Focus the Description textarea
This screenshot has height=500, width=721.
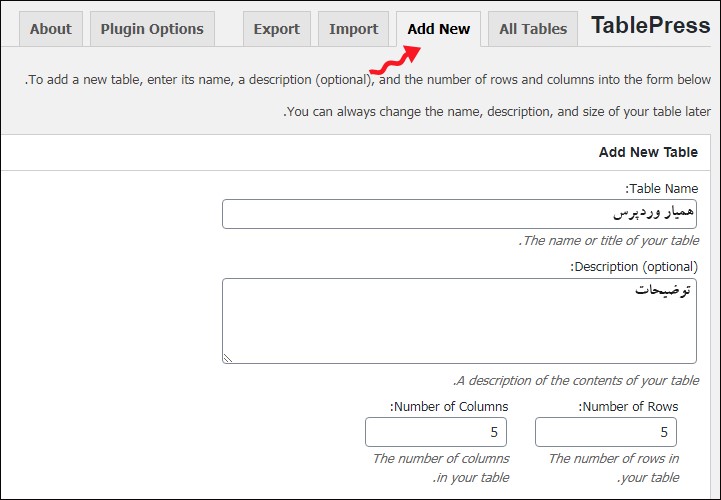point(459,321)
